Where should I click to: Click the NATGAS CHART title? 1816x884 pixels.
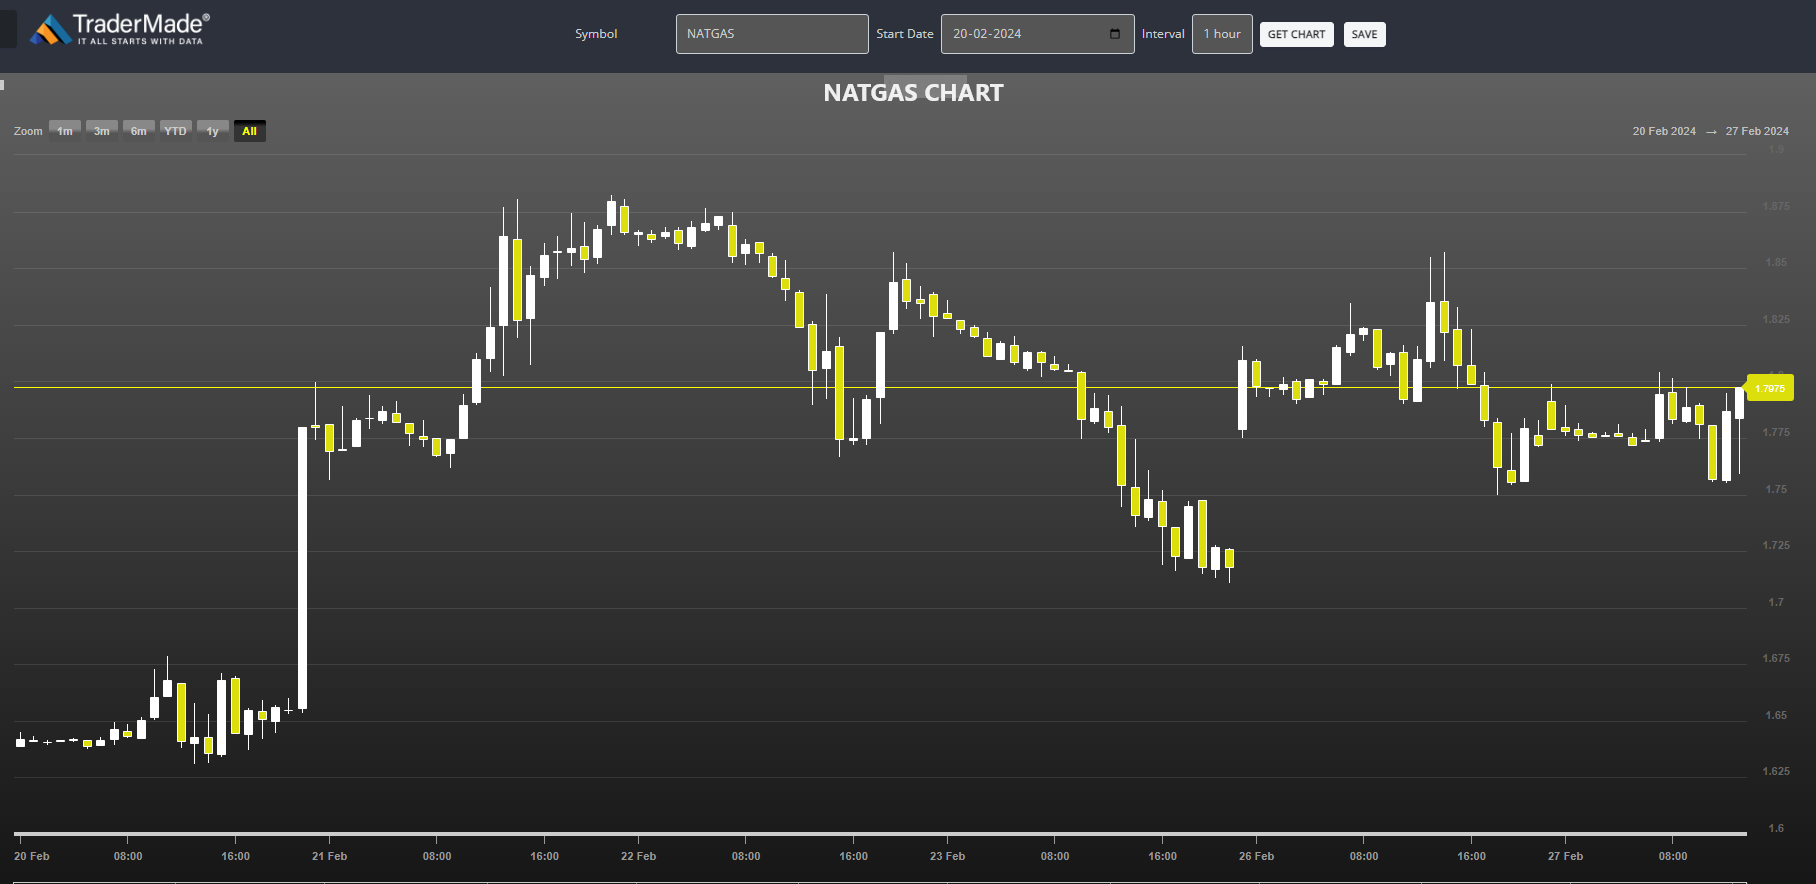913,93
